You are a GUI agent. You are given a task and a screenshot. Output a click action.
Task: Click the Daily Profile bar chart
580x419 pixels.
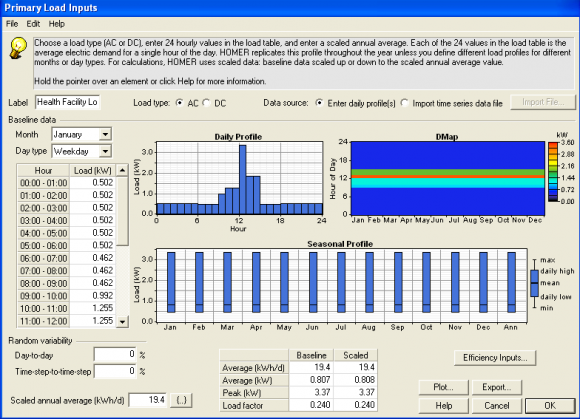239,178
